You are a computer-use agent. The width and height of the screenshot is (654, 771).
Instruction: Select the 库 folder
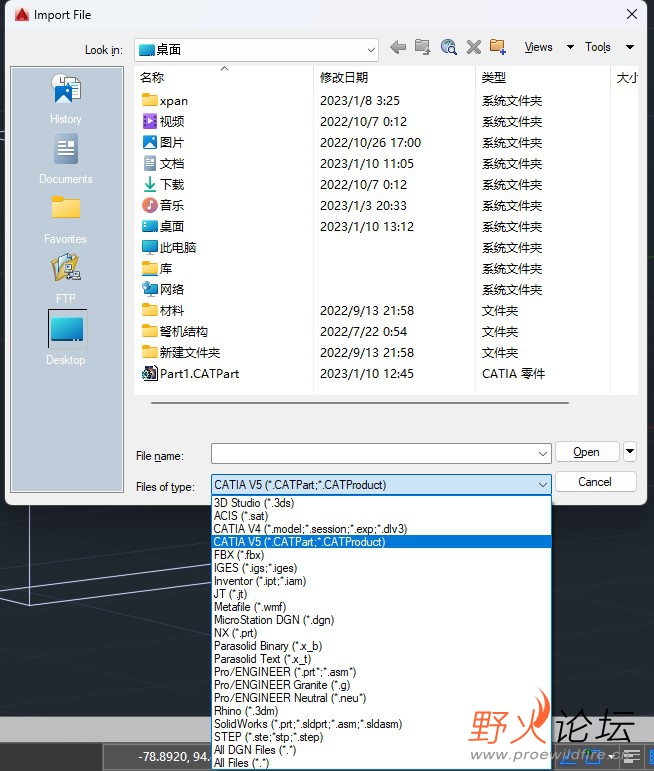click(x=157, y=268)
